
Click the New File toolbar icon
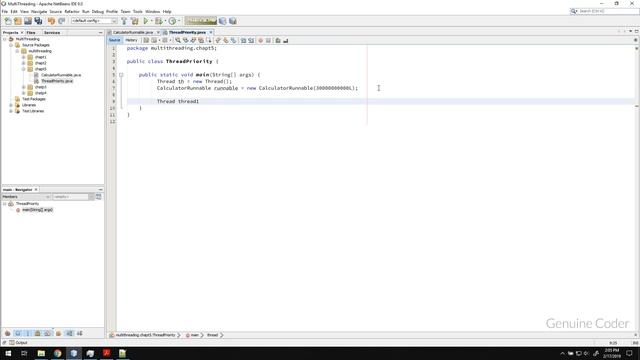(8, 21)
